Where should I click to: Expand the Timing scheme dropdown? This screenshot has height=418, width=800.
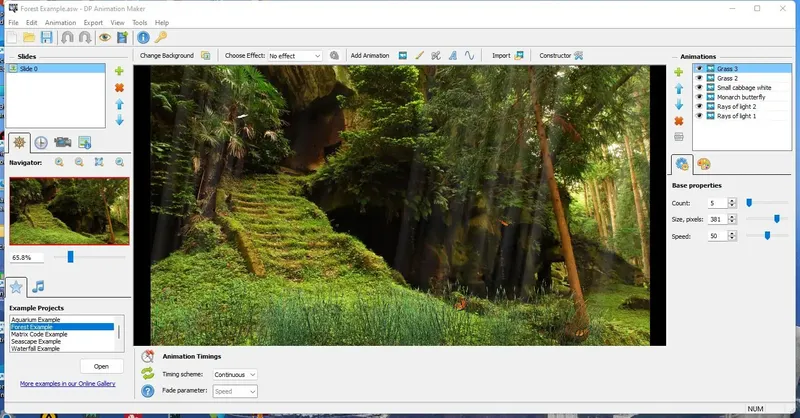[235, 374]
